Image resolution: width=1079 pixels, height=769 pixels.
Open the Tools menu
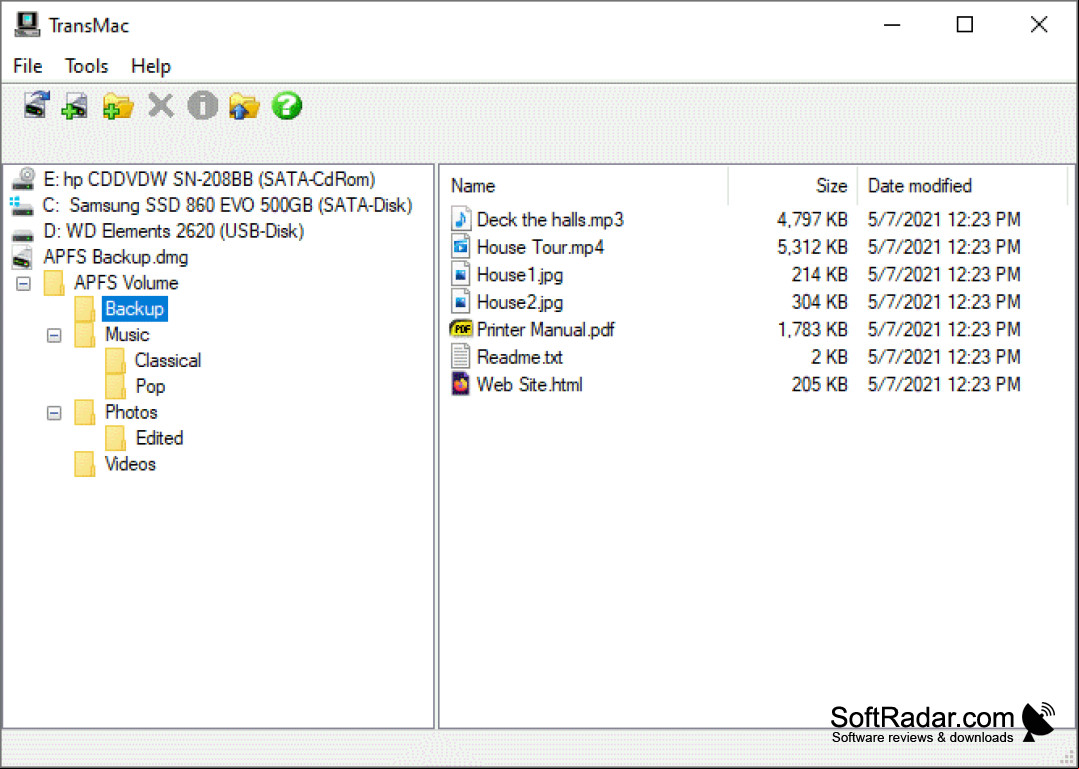point(86,66)
